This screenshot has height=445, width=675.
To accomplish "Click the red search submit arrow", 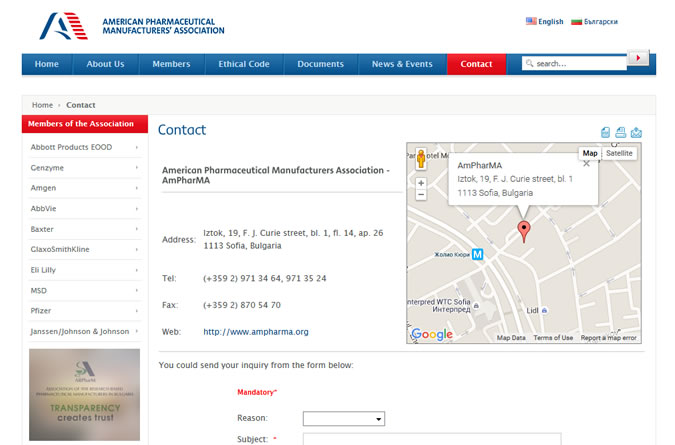I will 638,58.
